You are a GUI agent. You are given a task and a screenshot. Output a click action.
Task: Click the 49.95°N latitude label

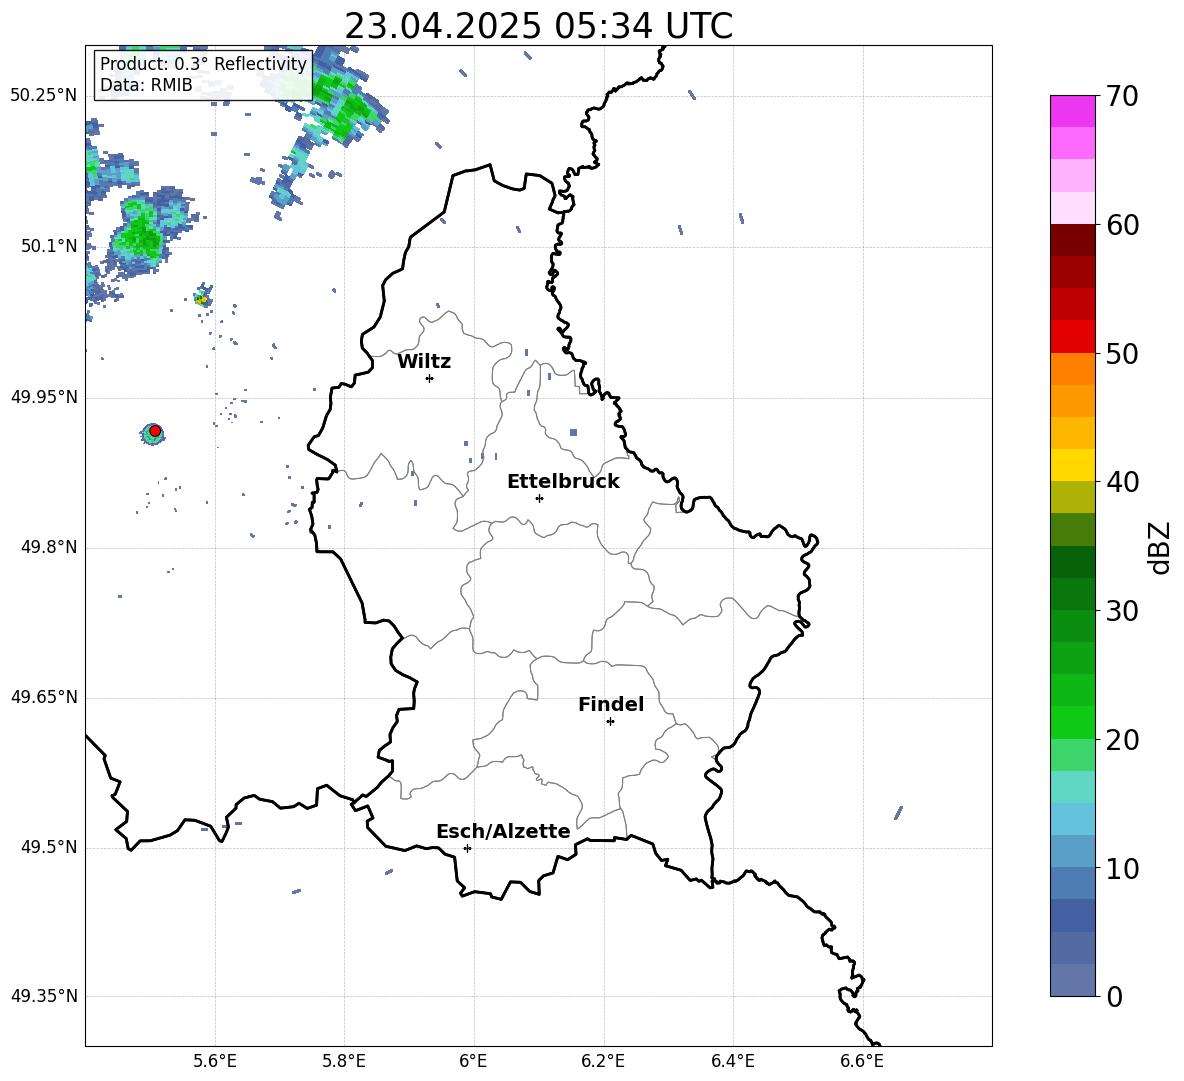coord(44,396)
